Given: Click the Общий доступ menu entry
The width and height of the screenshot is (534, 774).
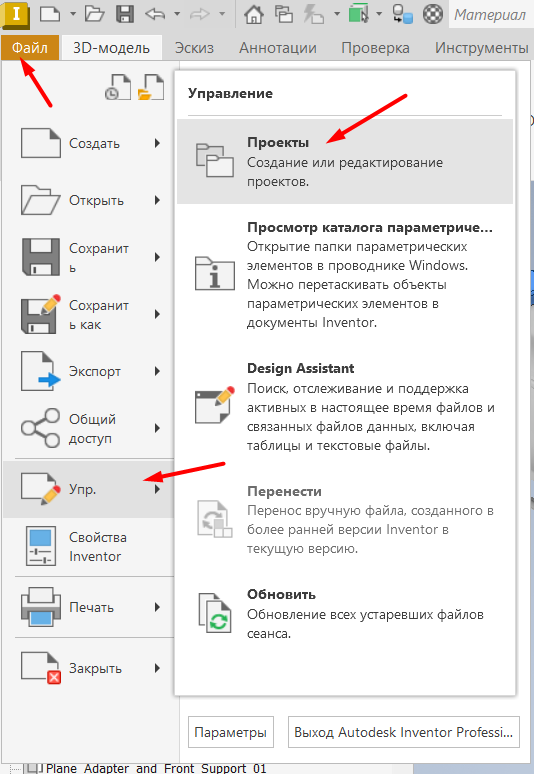Looking at the screenshot, I should pos(89,428).
